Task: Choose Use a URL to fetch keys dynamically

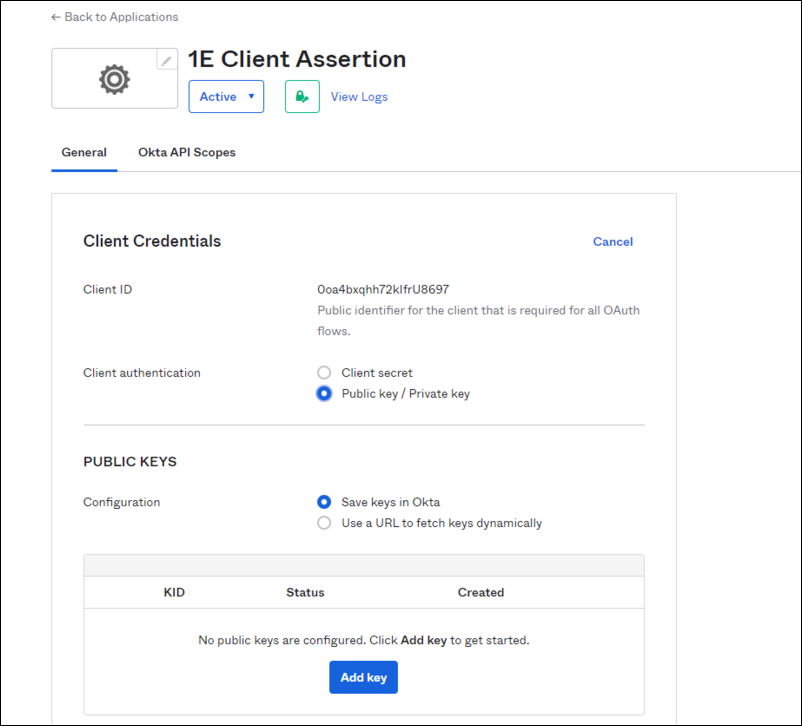Action: click(324, 523)
